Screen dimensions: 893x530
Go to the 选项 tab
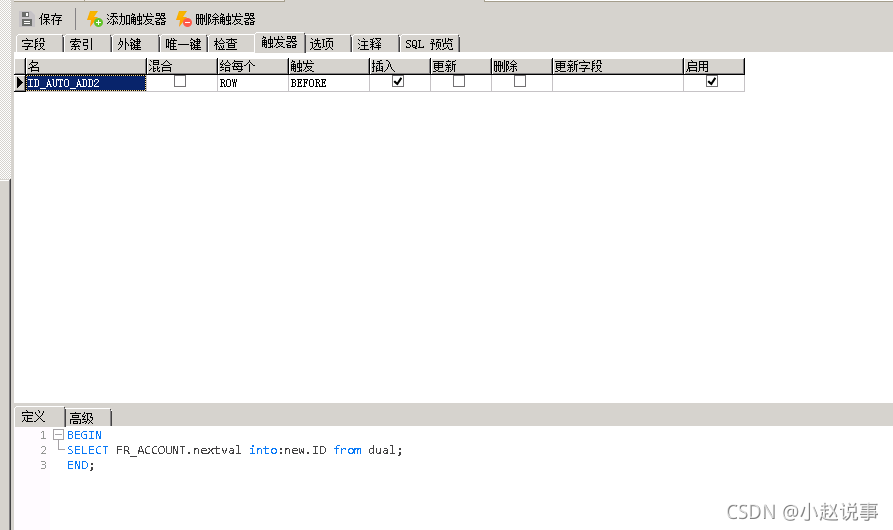[x=327, y=44]
